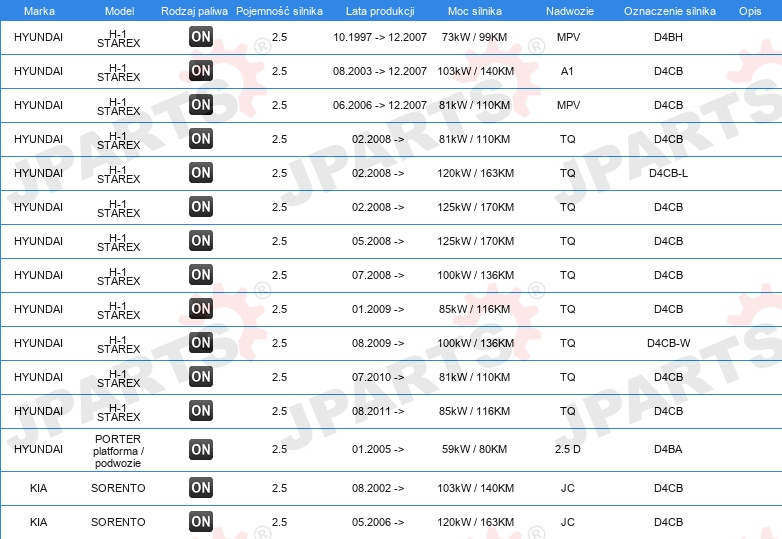Select the HYUNDAI cell in the PORTER row
Viewport: 782px width, 539px height.
pyautogui.click(x=38, y=449)
